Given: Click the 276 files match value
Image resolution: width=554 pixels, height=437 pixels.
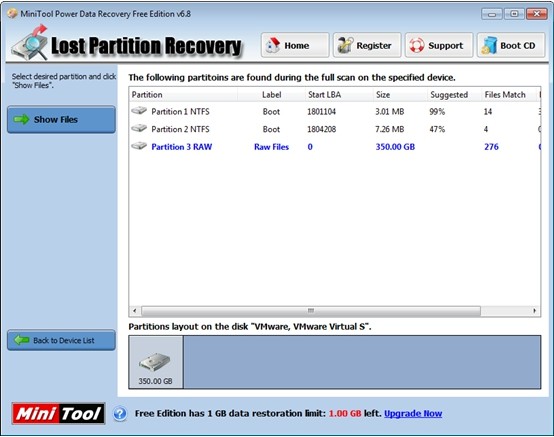Looking at the screenshot, I should 491,147.
